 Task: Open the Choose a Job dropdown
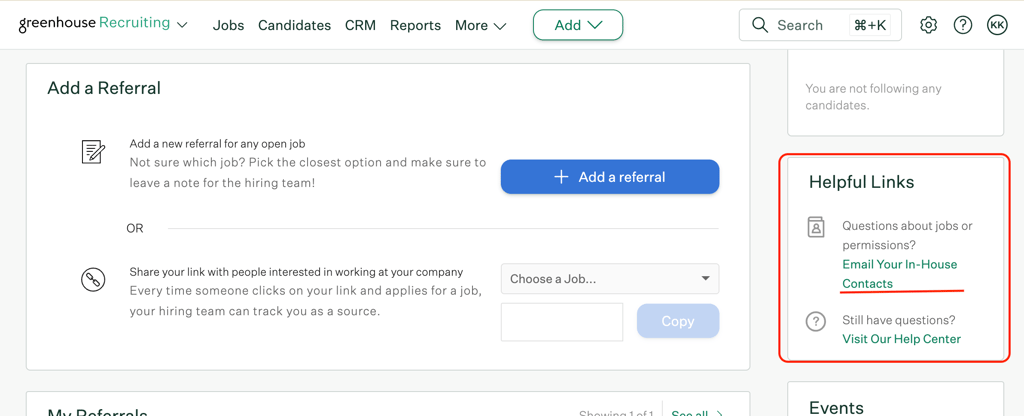click(x=610, y=279)
